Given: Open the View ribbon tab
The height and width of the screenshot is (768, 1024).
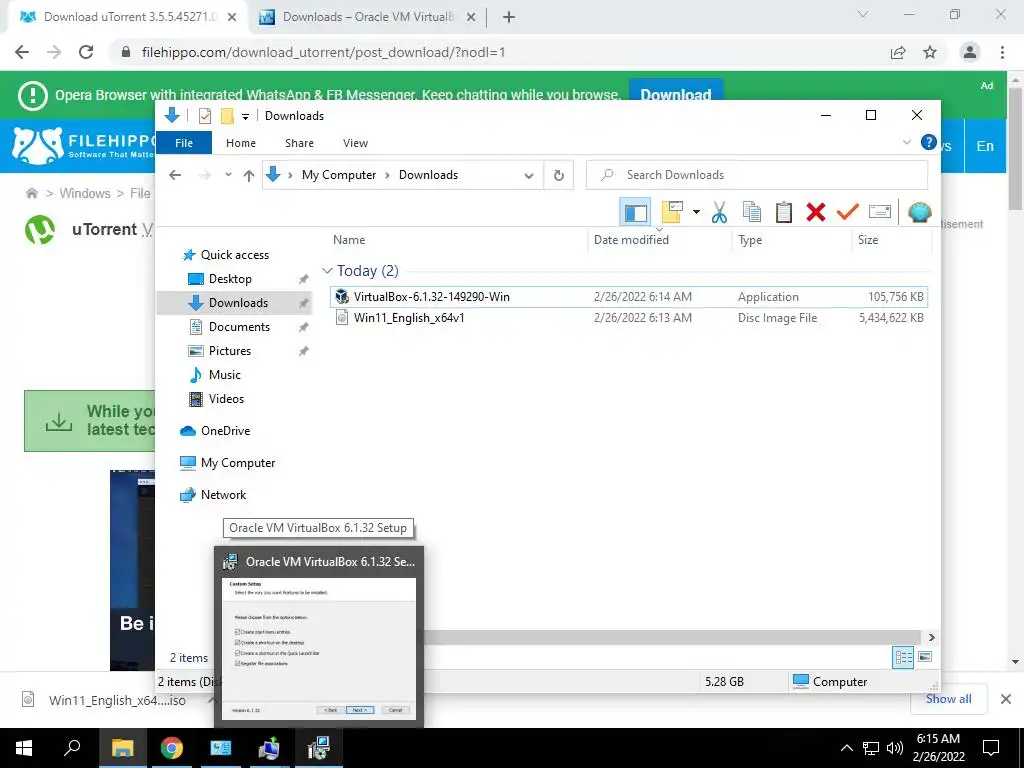Looking at the screenshot, I should [x=355, y=143].
